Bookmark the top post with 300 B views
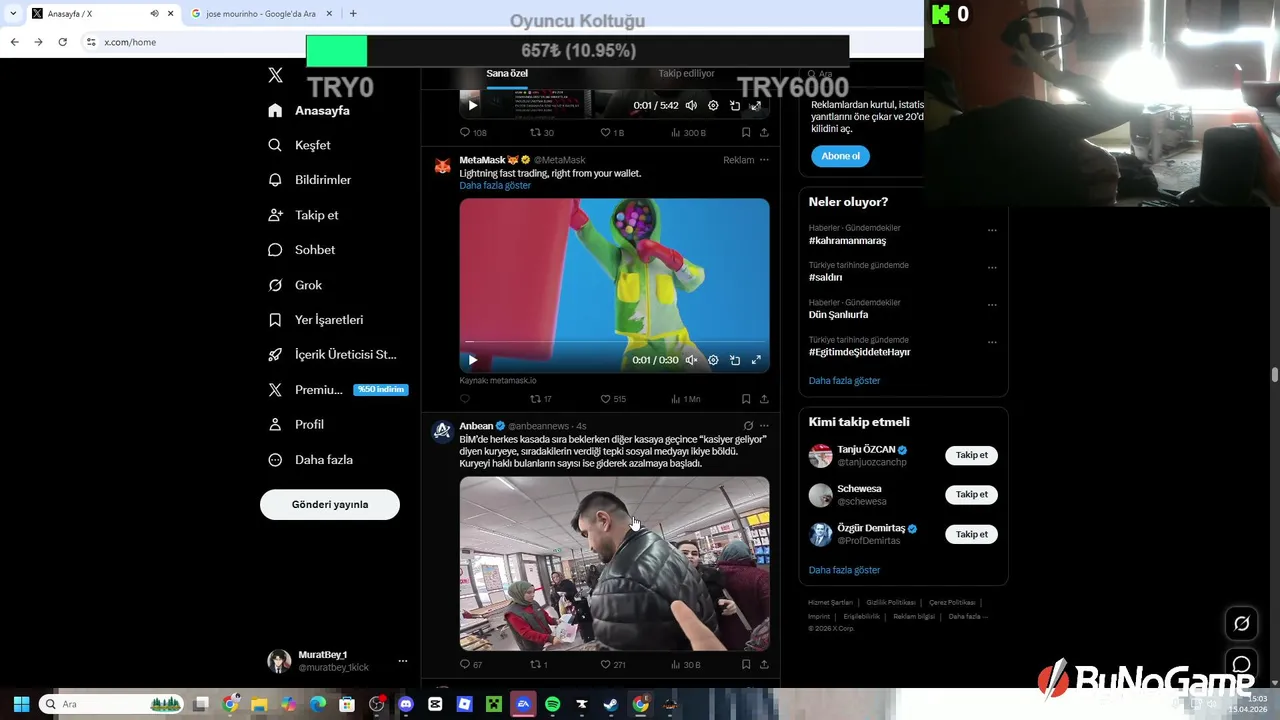 746,132
